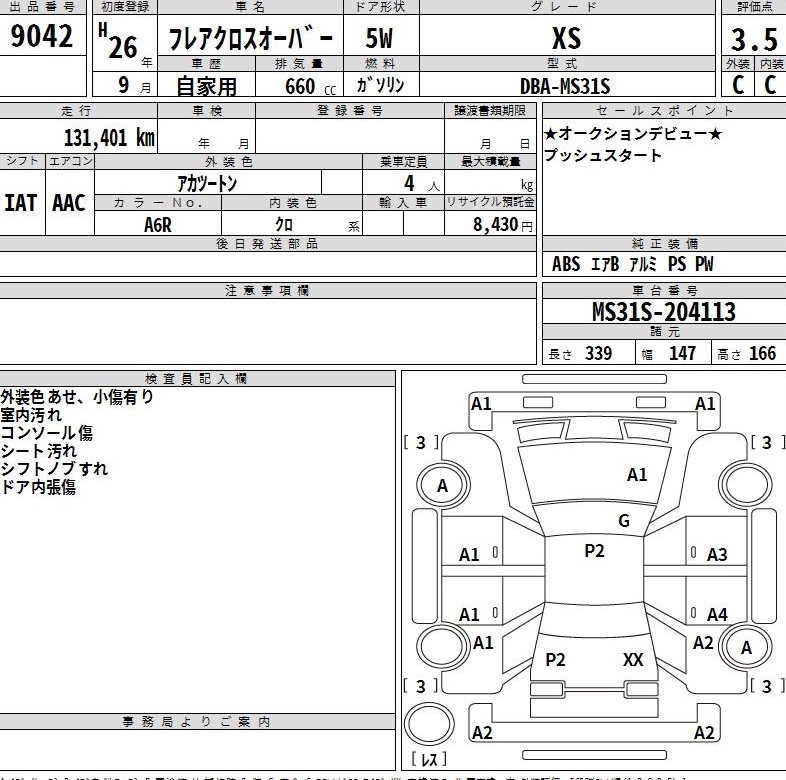
Task: Click the リサイクル預託金 header
Action: (x=490, y=202)
